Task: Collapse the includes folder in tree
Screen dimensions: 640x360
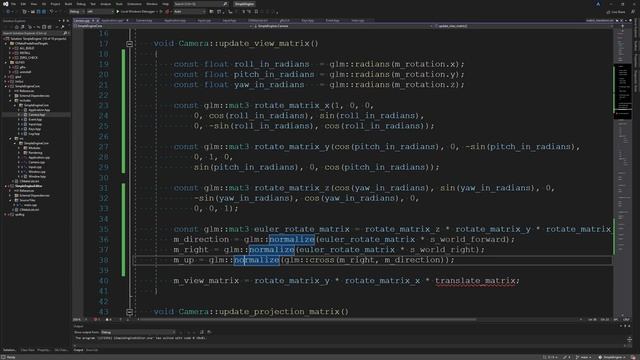Action: click(x=11, y=100)
